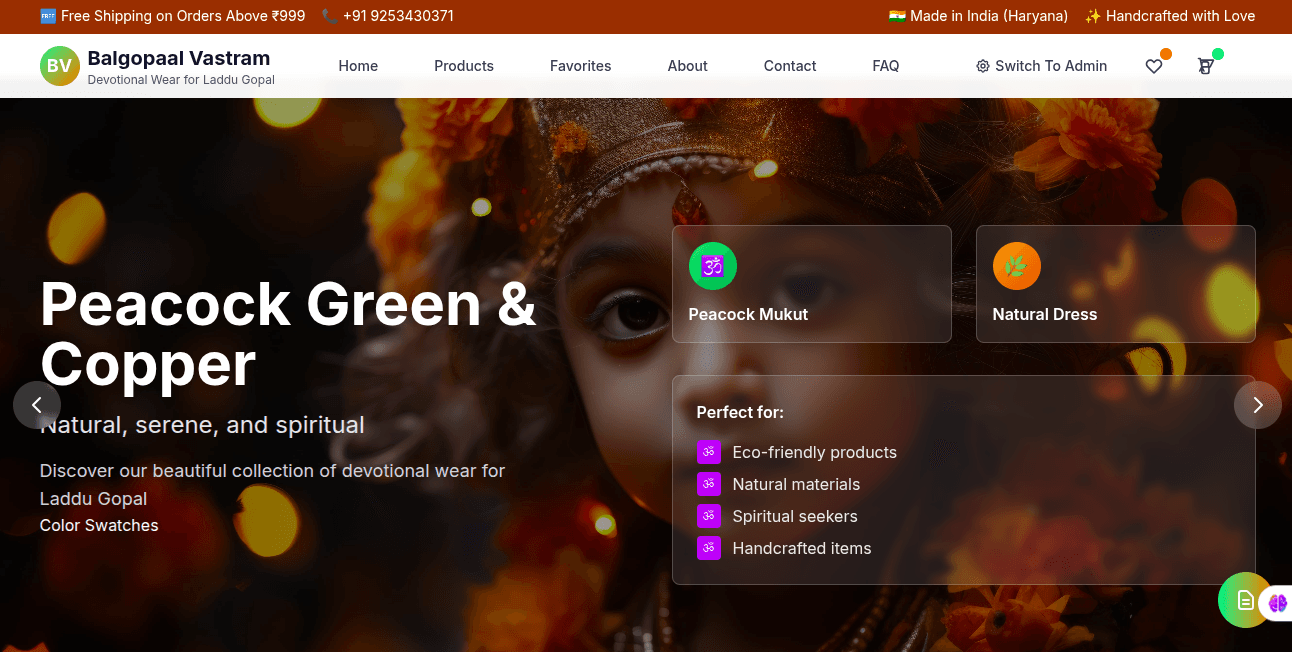Go to the previous hero slide

tap(37, 405)
